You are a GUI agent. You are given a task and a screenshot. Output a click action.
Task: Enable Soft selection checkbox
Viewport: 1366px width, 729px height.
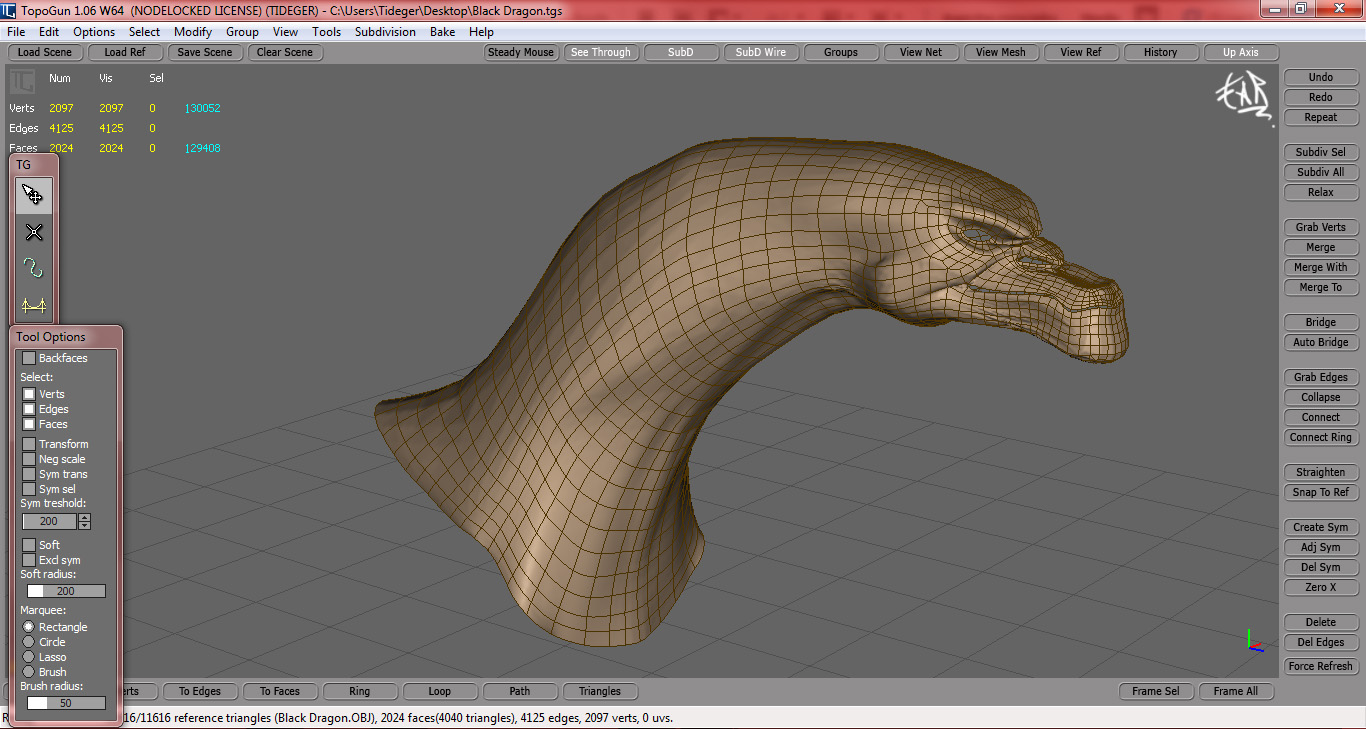(x=29, y=545)
